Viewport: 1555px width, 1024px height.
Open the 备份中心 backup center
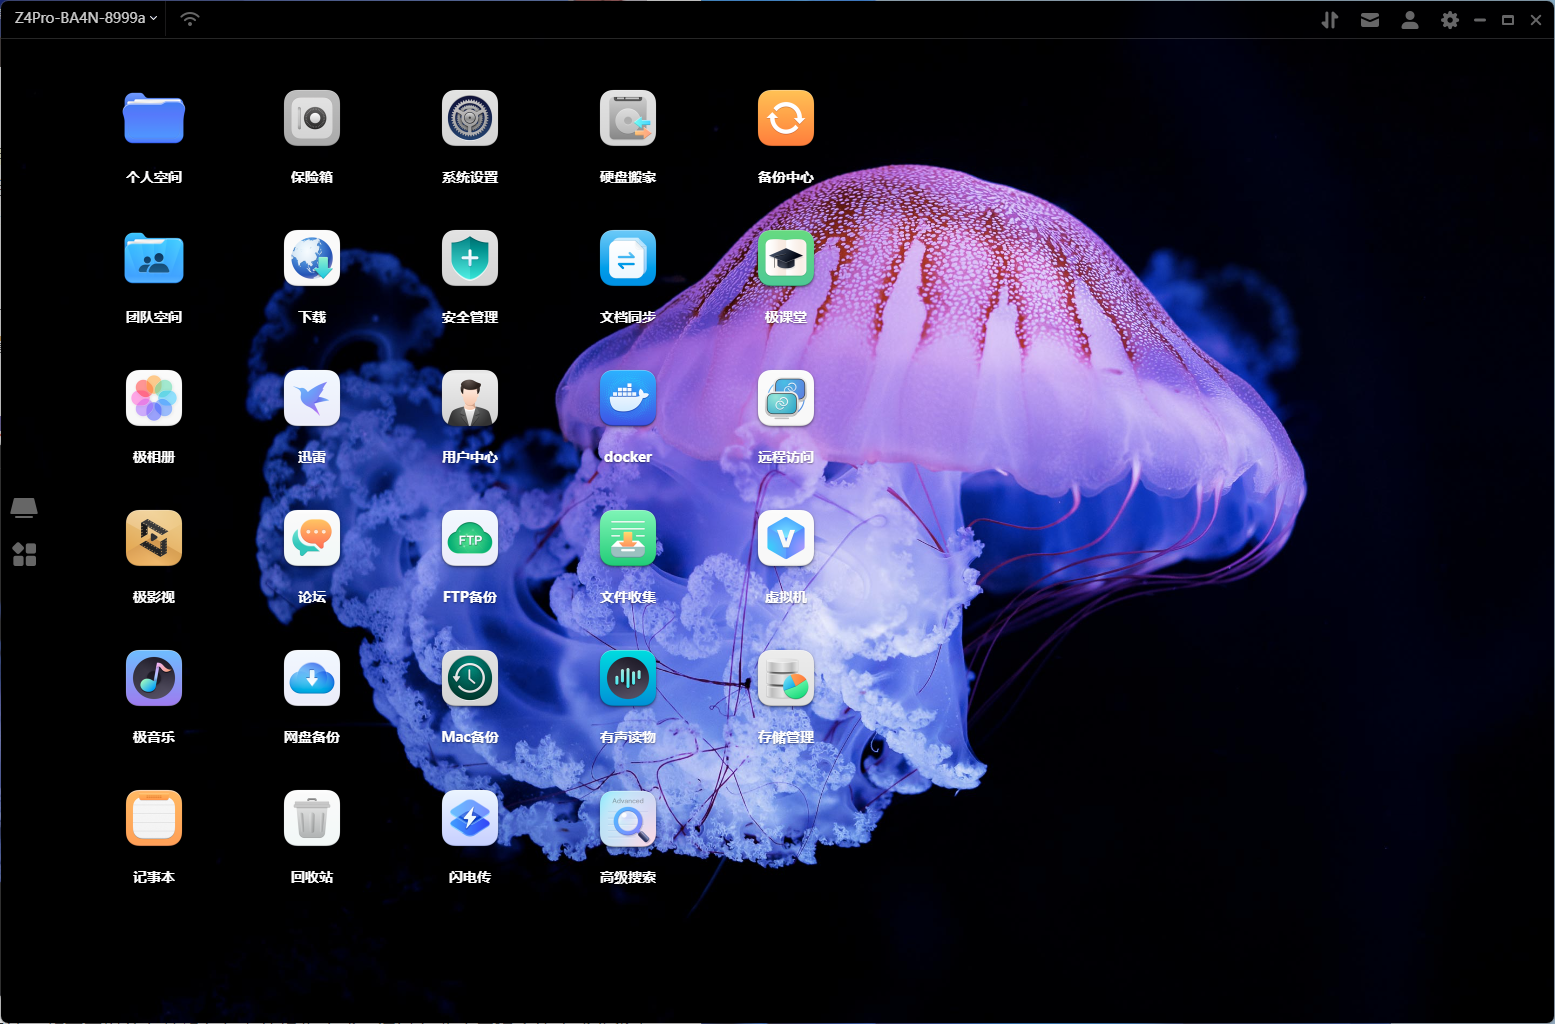click(x=786, y=119)
